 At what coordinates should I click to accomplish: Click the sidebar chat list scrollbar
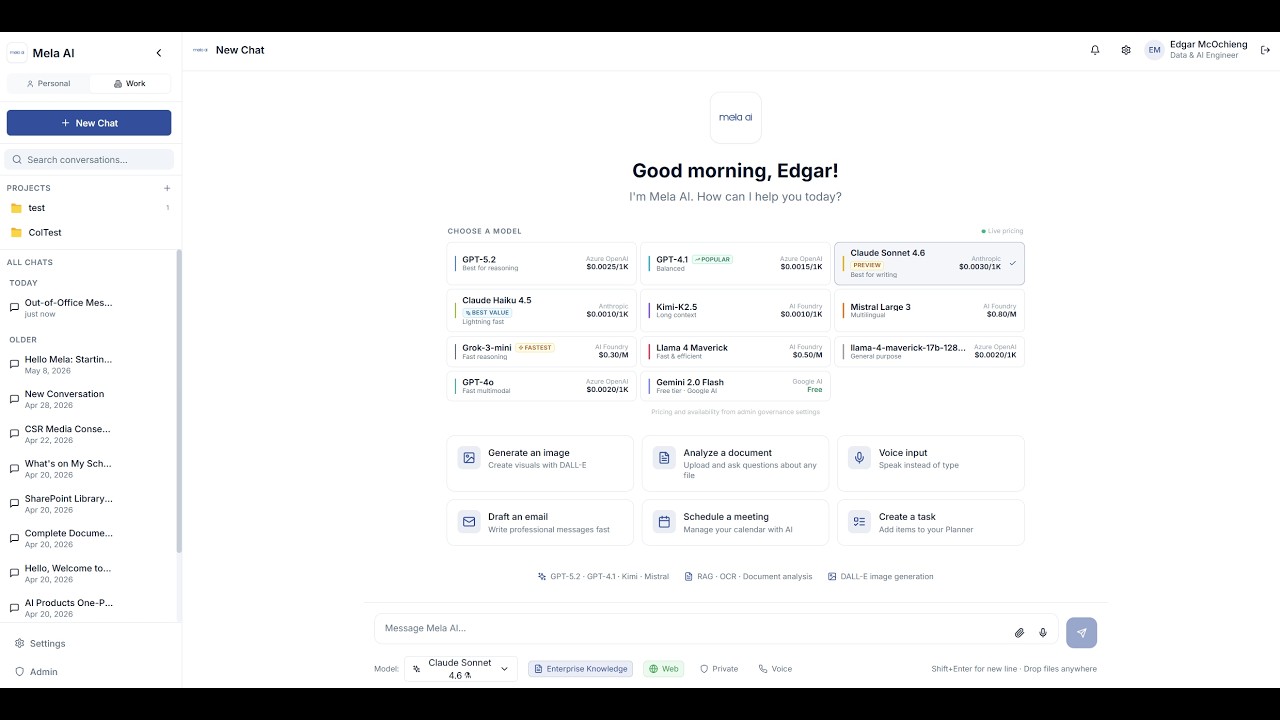[x=179, y=400]
